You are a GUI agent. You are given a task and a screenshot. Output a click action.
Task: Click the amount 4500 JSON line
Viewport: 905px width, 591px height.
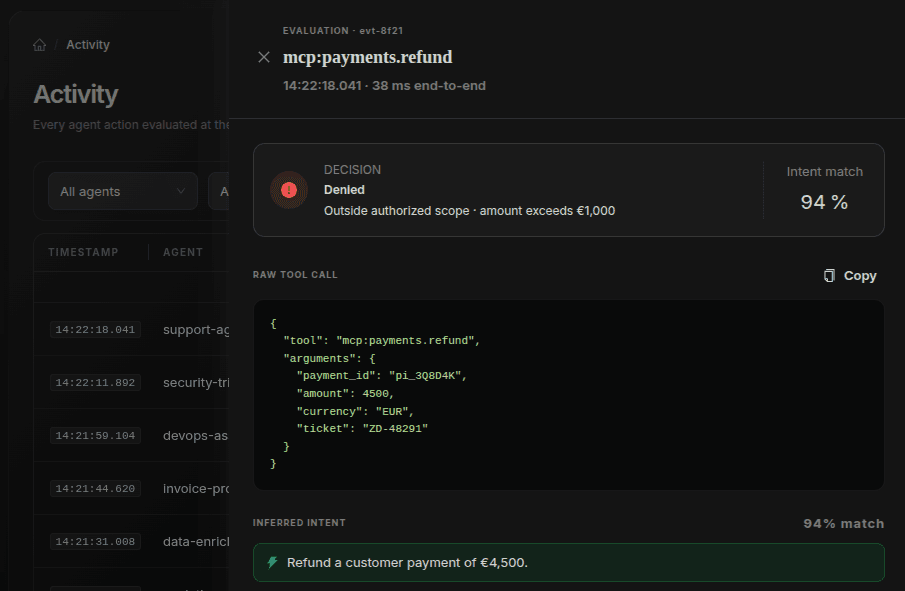pos(345,394)
